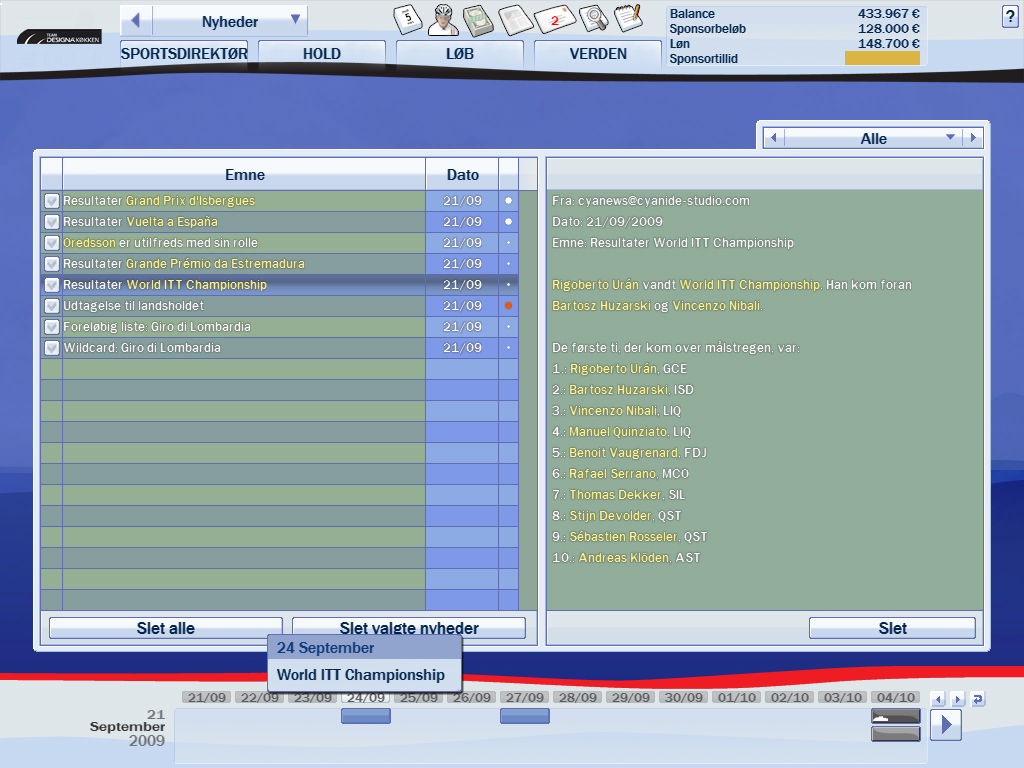Click the newspaper icon in toolbar
1024x768 pixels.
(514, 18)
